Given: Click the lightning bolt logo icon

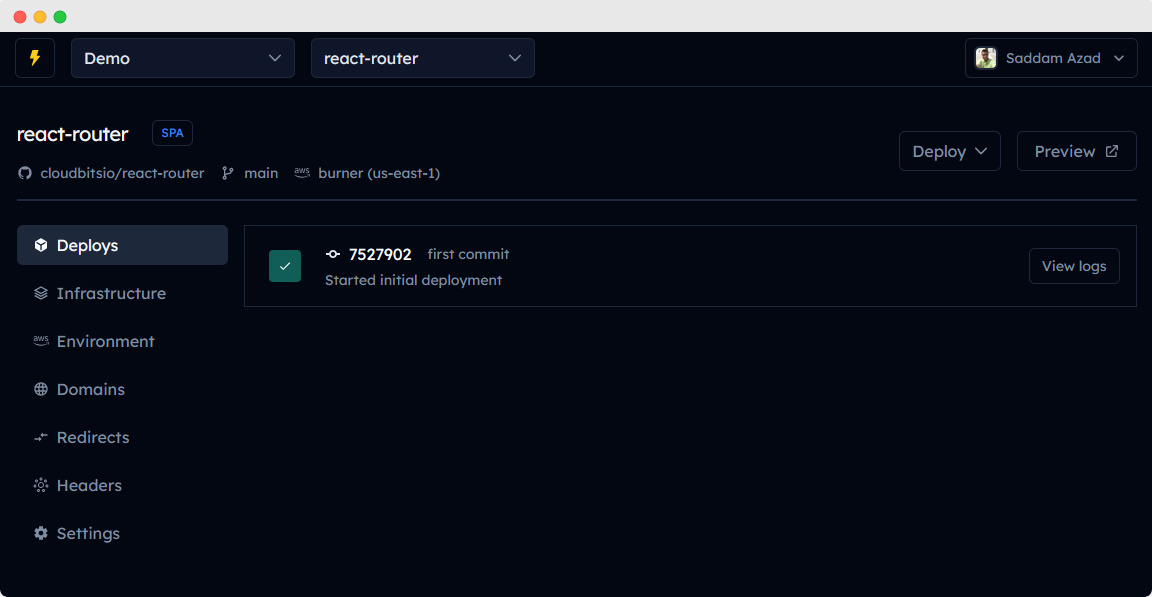Looking at the screenshot, I should [35, 58].
